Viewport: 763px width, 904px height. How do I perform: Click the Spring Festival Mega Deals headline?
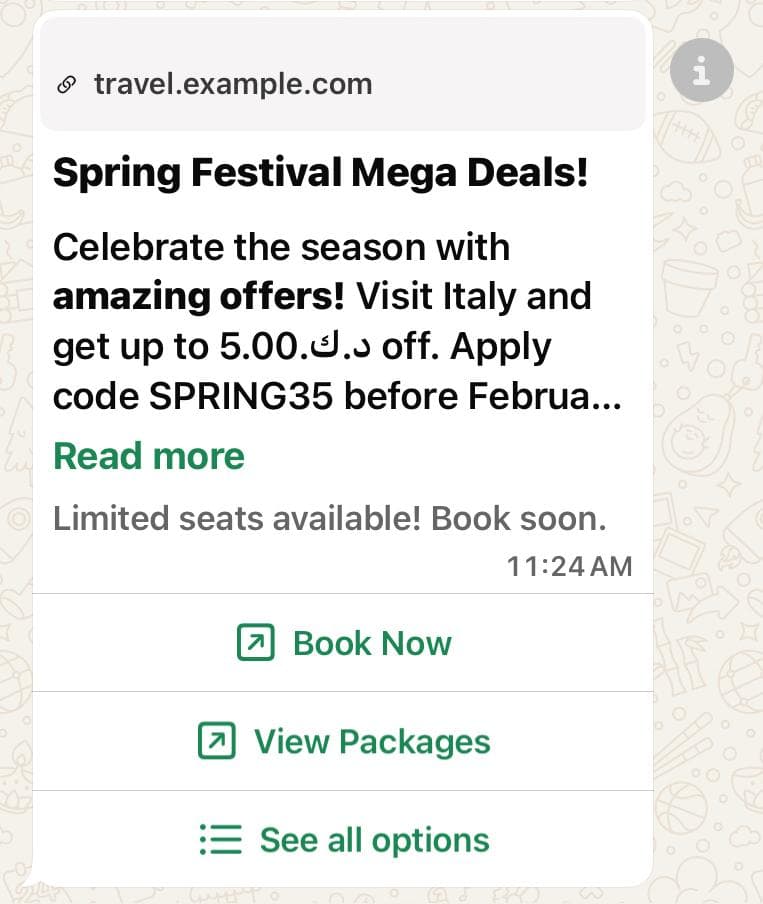[322, 171]
